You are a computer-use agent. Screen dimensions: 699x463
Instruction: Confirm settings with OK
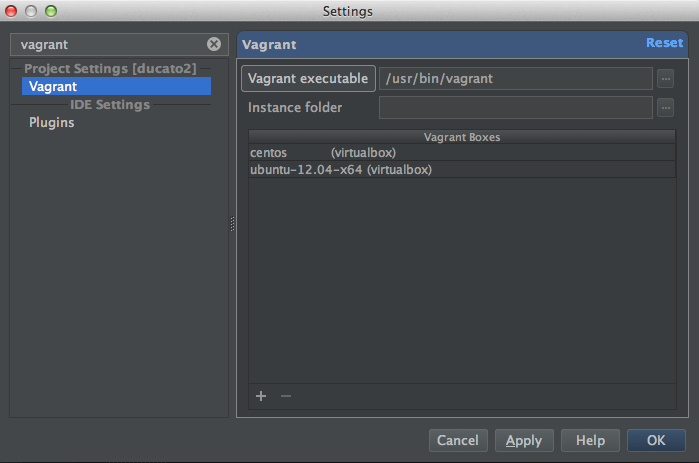click(656, 440)
